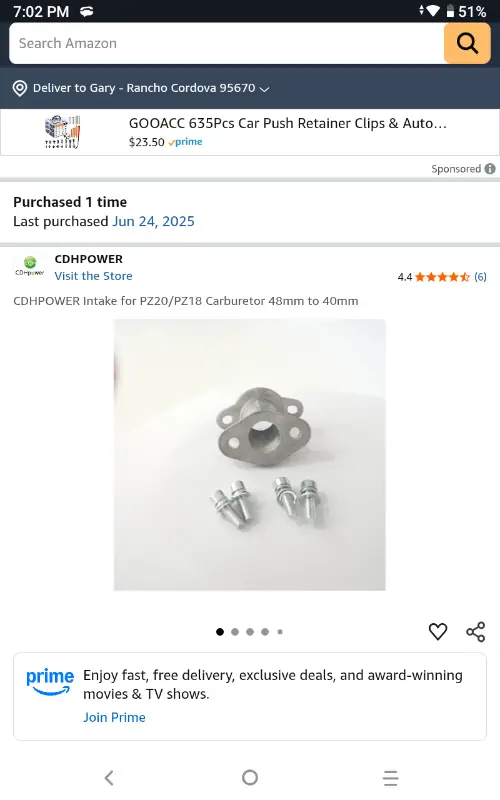The image size is (500, 800).
Task: Select the third image carousel dot
Action: (250, 632)
